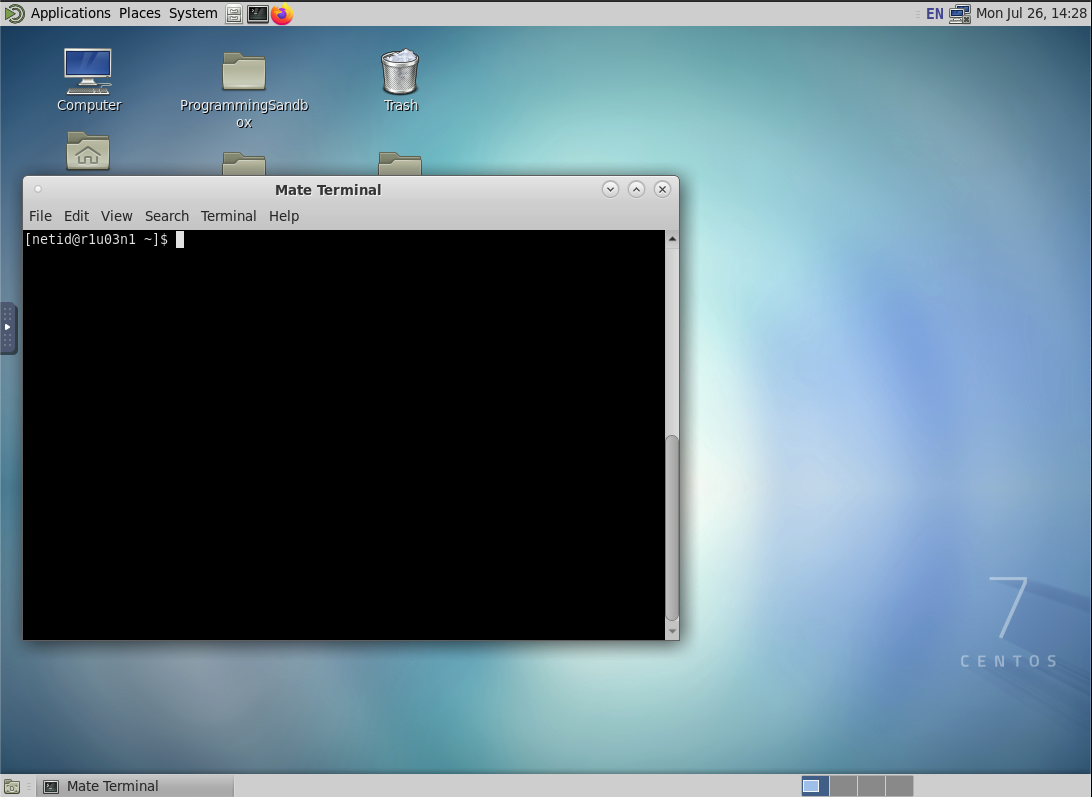
Task: Click the terminal scrollbar down arrow
Action: click(672, 631)
